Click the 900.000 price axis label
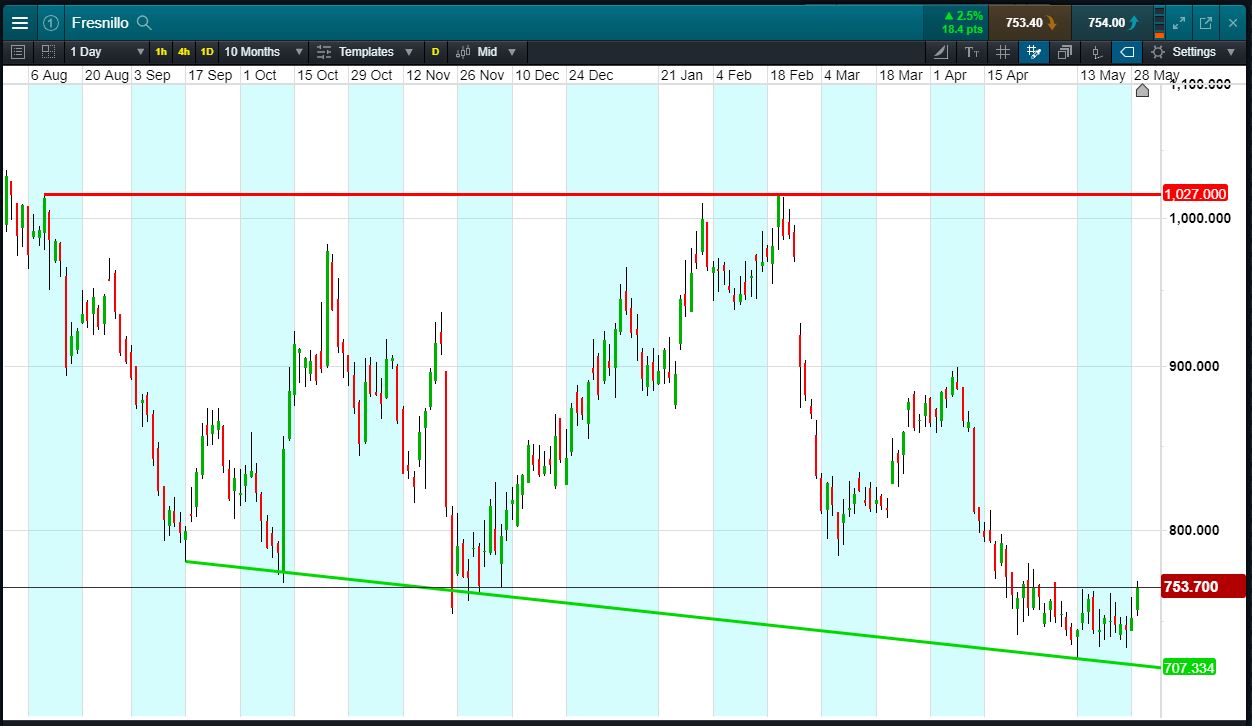 [x=1194, y=366]
